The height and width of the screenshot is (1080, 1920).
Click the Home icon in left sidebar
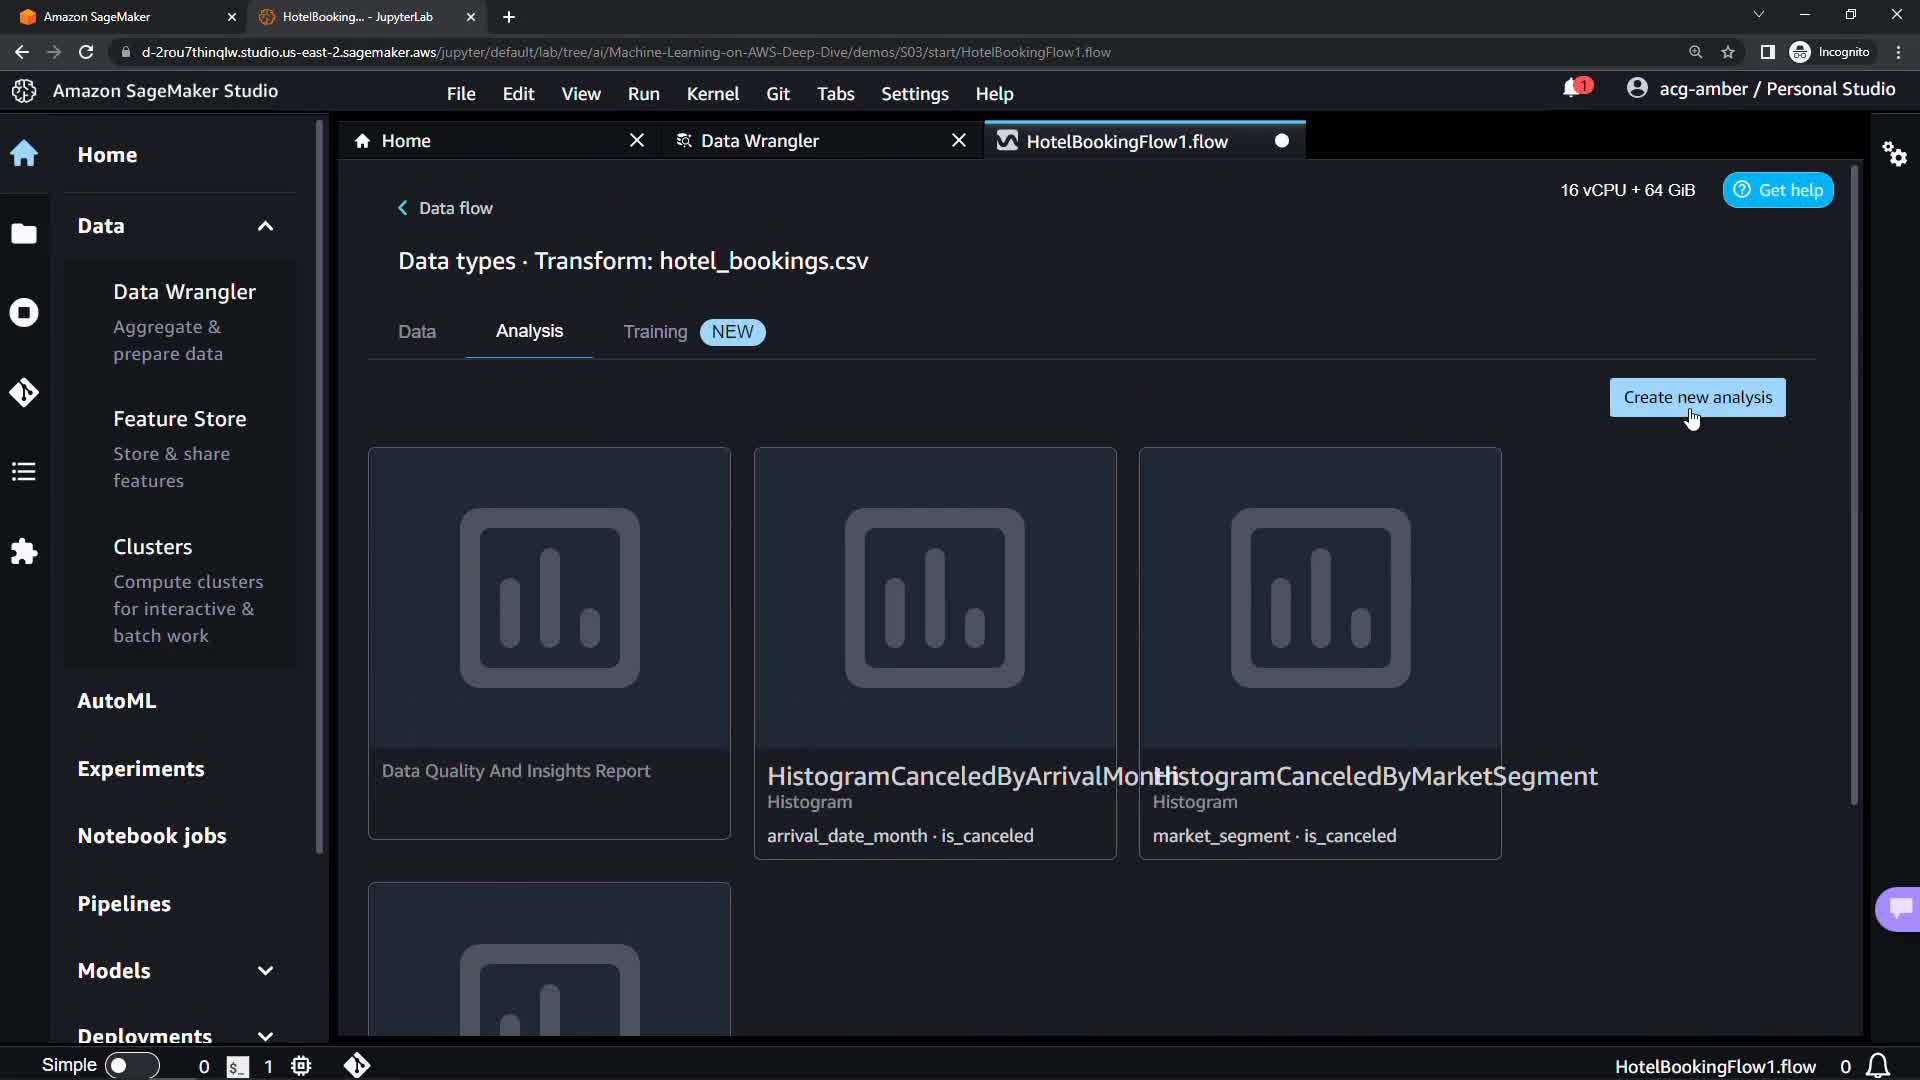tap(24, 154)
